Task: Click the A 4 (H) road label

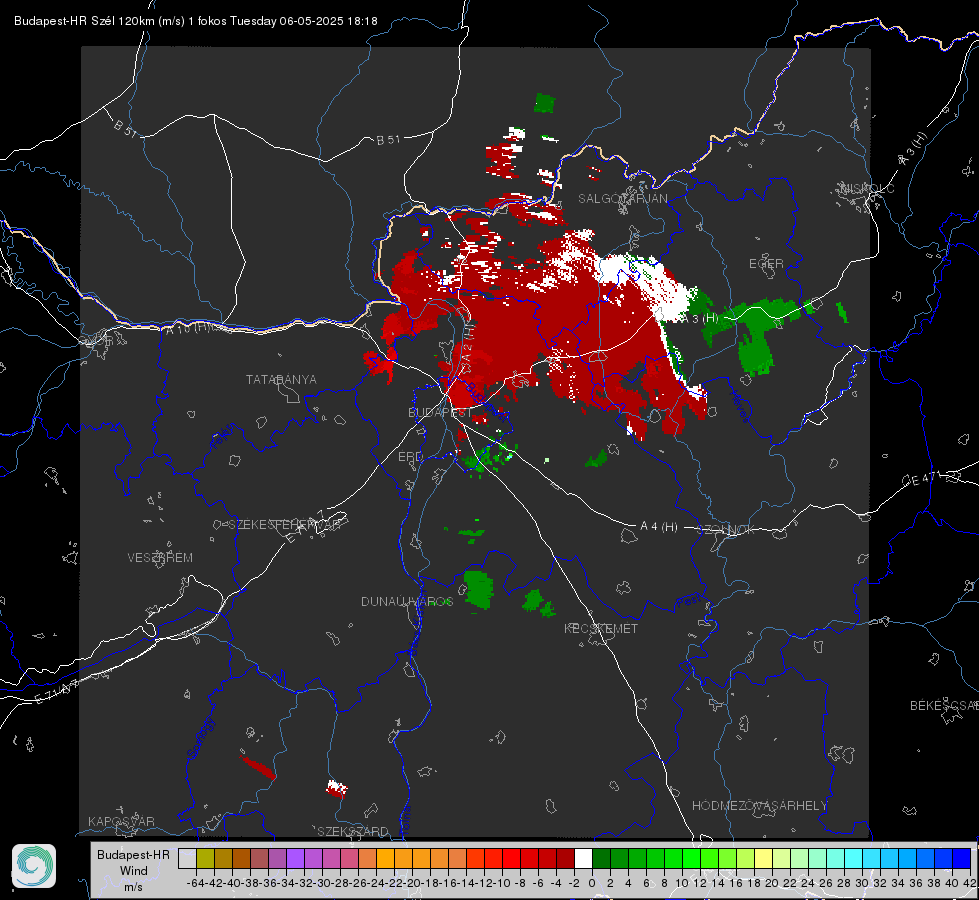Action: point(659,527)
